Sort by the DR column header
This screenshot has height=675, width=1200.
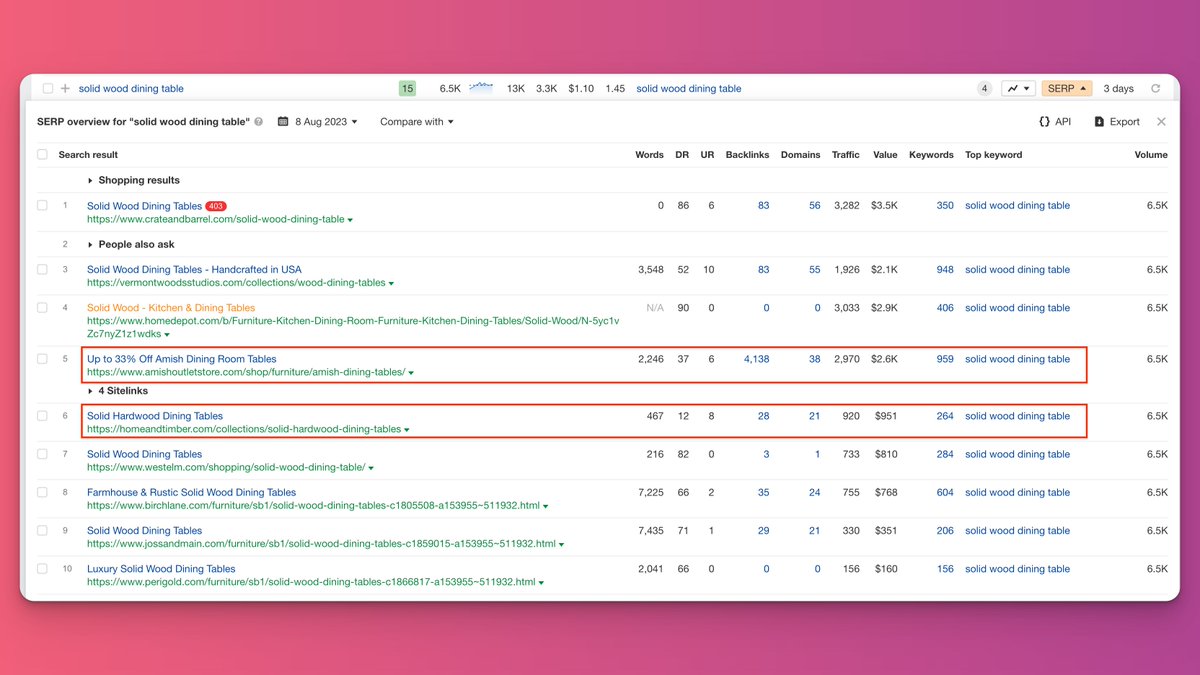[x=682, y=155]
